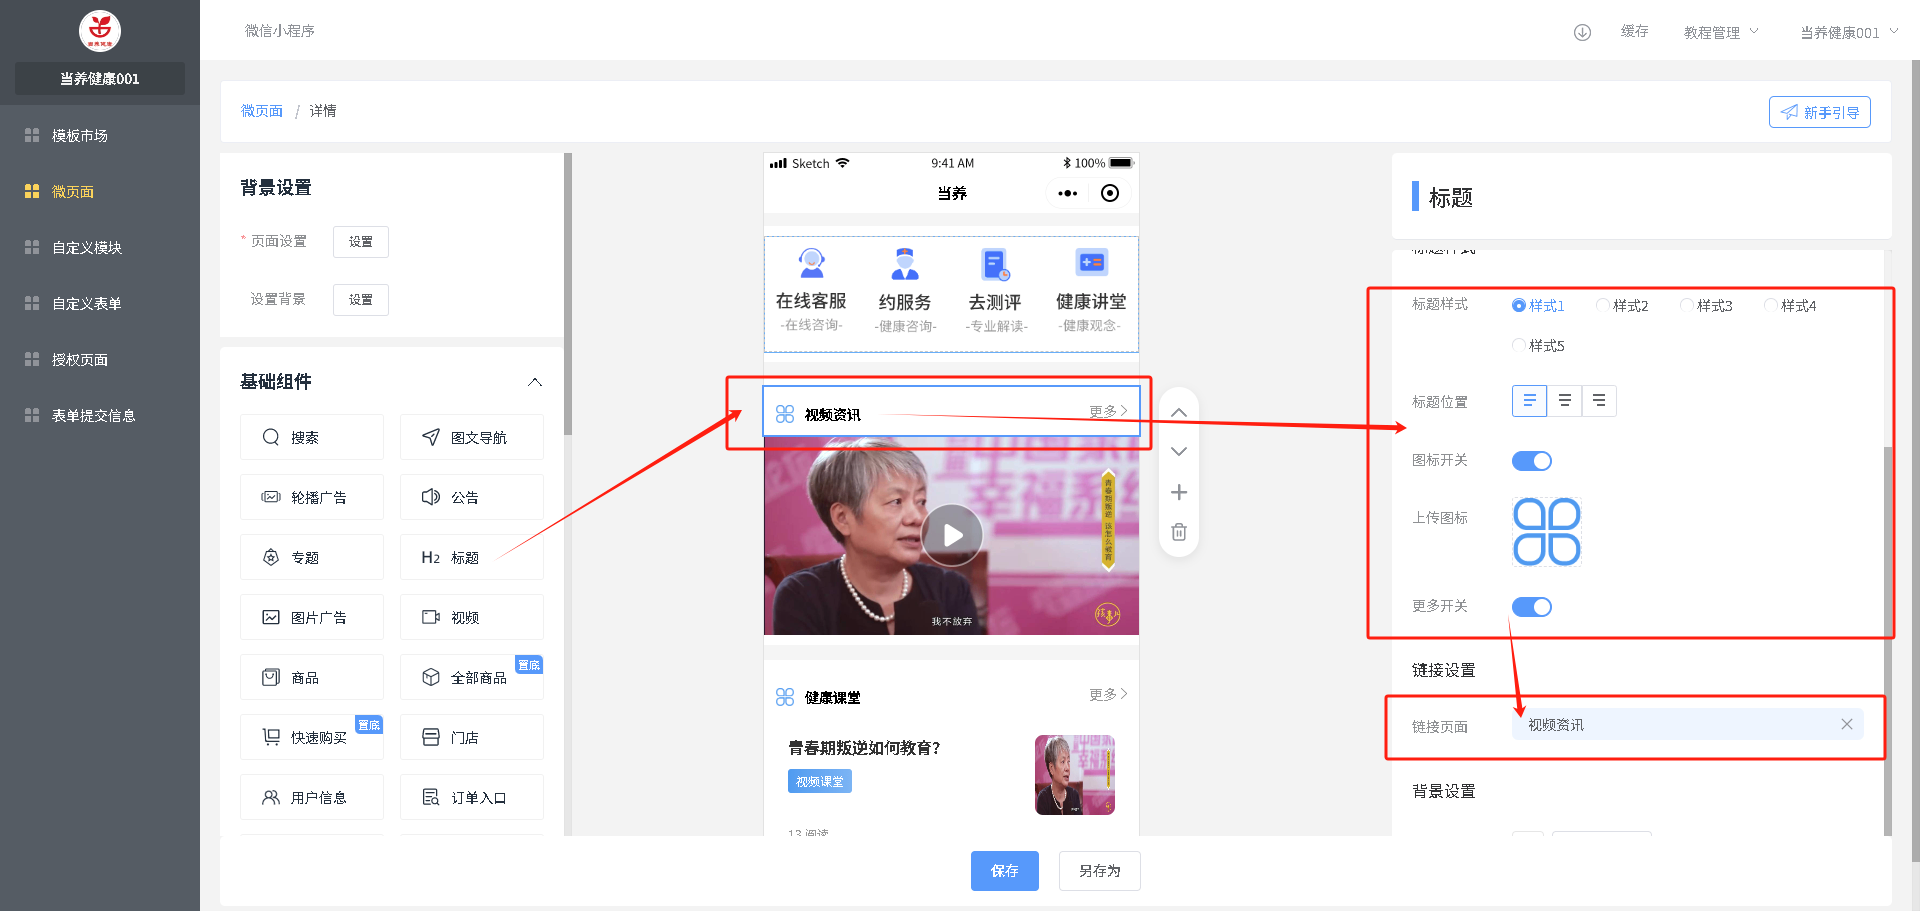Select left-align title position
The image size is (1920, 911).
click(1529, 401)
